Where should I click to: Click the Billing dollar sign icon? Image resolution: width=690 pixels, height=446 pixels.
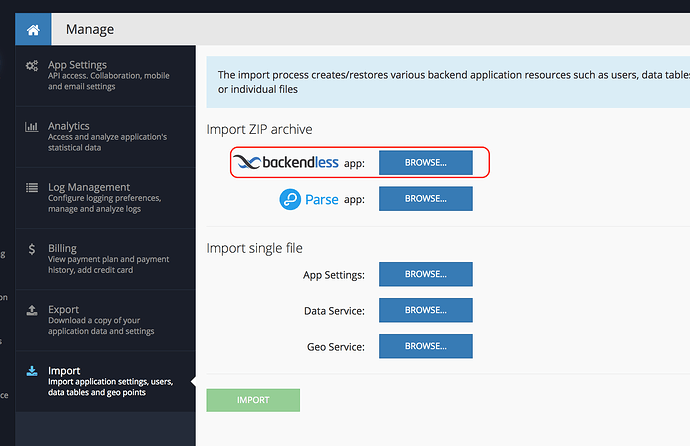tap(30, 249)
